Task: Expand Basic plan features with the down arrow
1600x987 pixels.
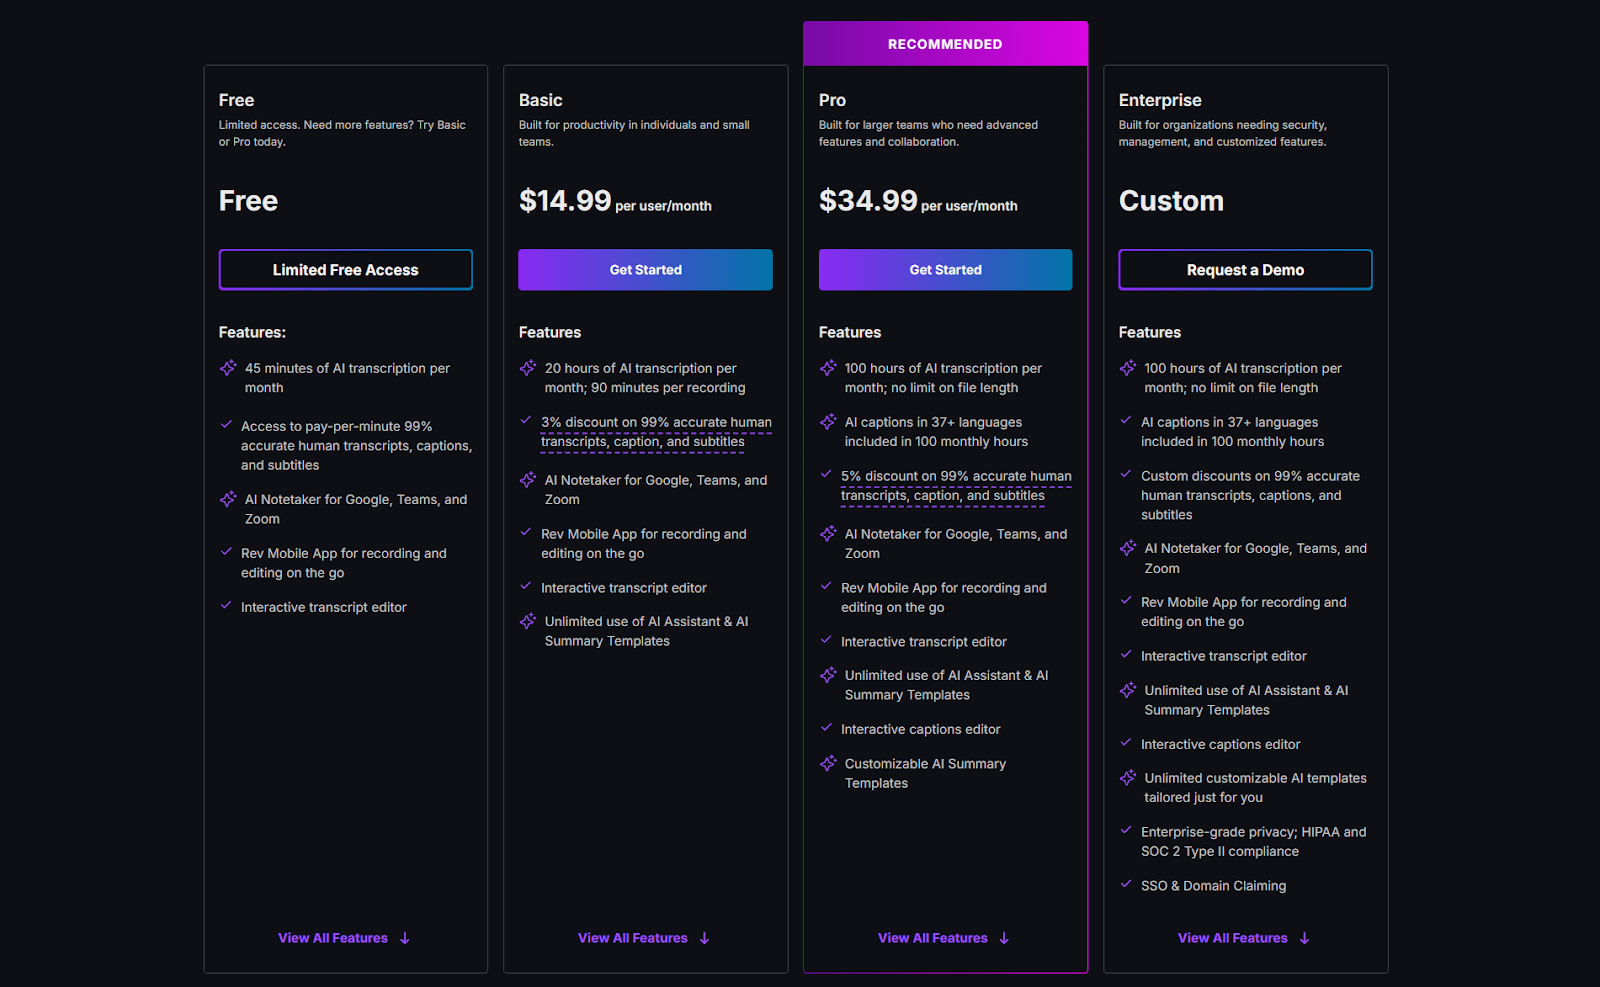Action: pos(705,939)
